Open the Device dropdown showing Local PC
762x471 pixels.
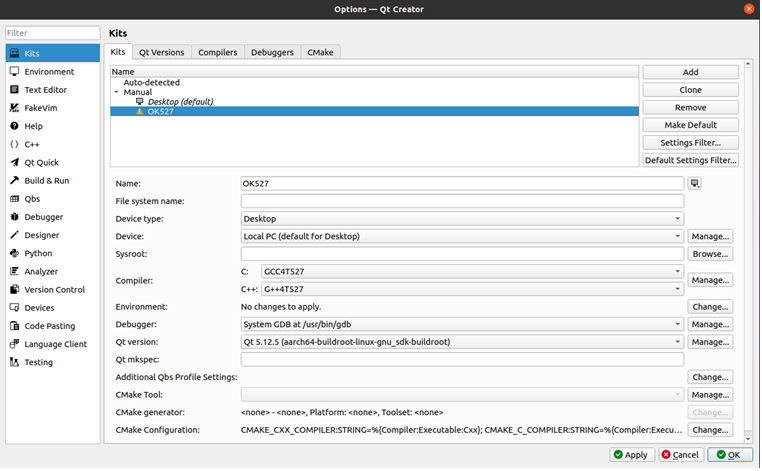(462, 236)
